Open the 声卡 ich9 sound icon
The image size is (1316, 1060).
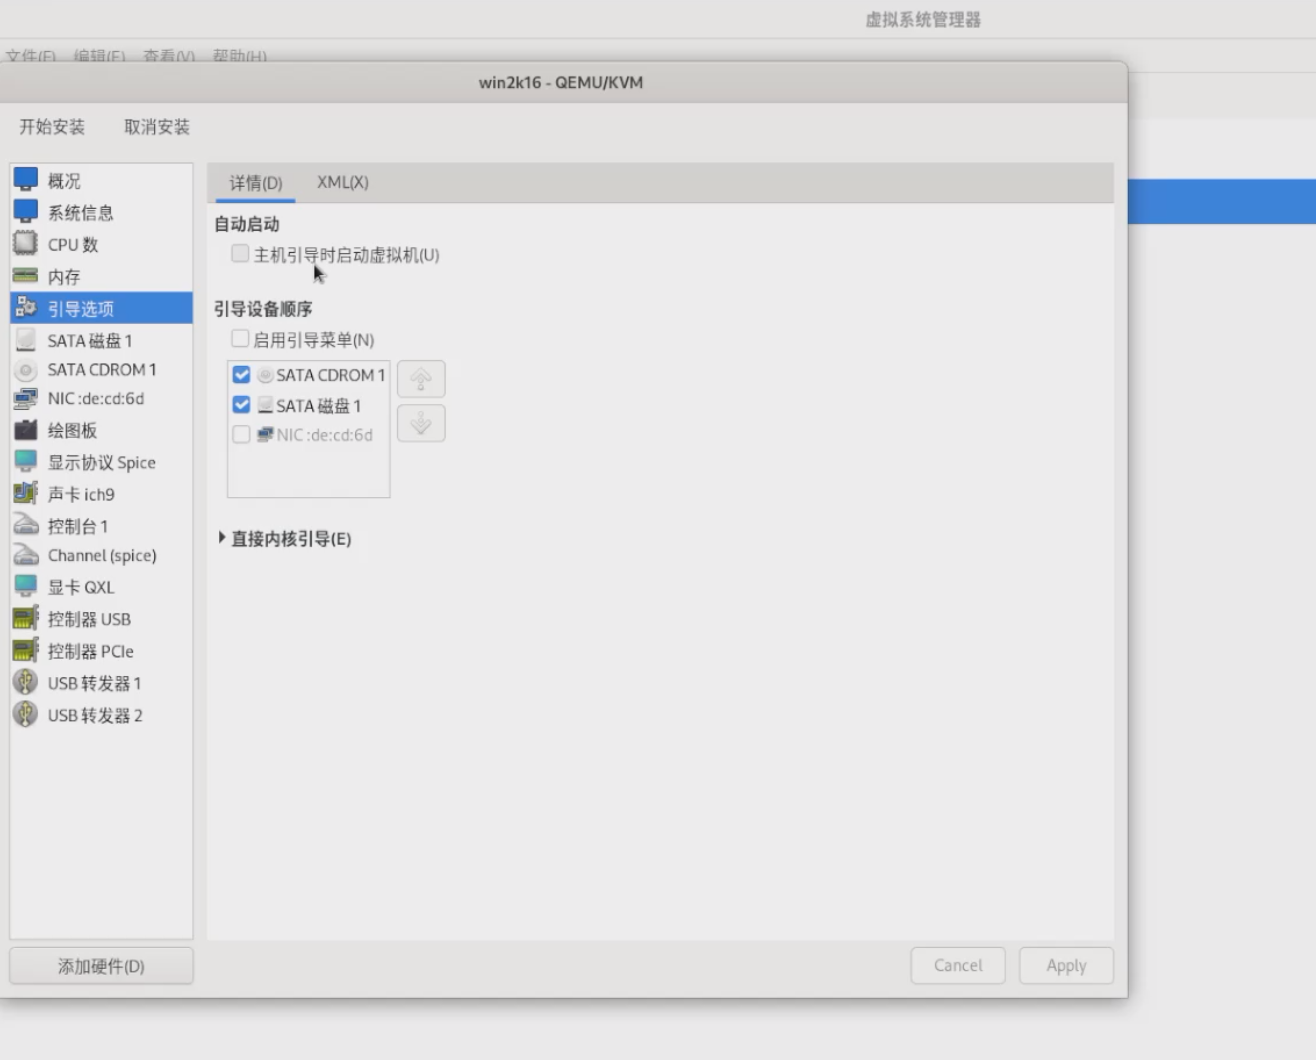25,493
